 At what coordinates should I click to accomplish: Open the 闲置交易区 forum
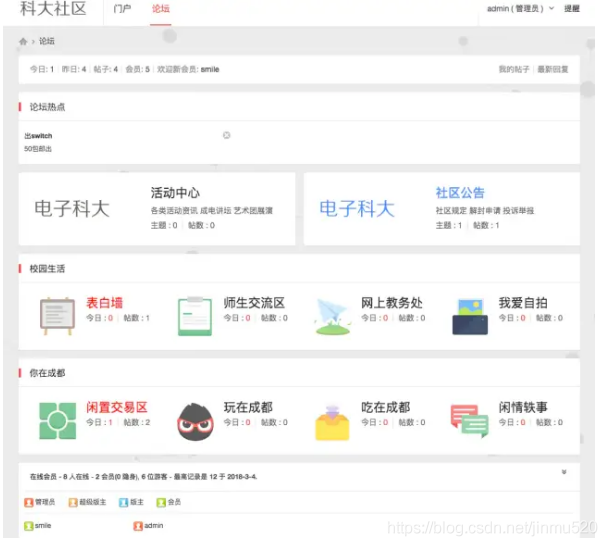[117, 407]
